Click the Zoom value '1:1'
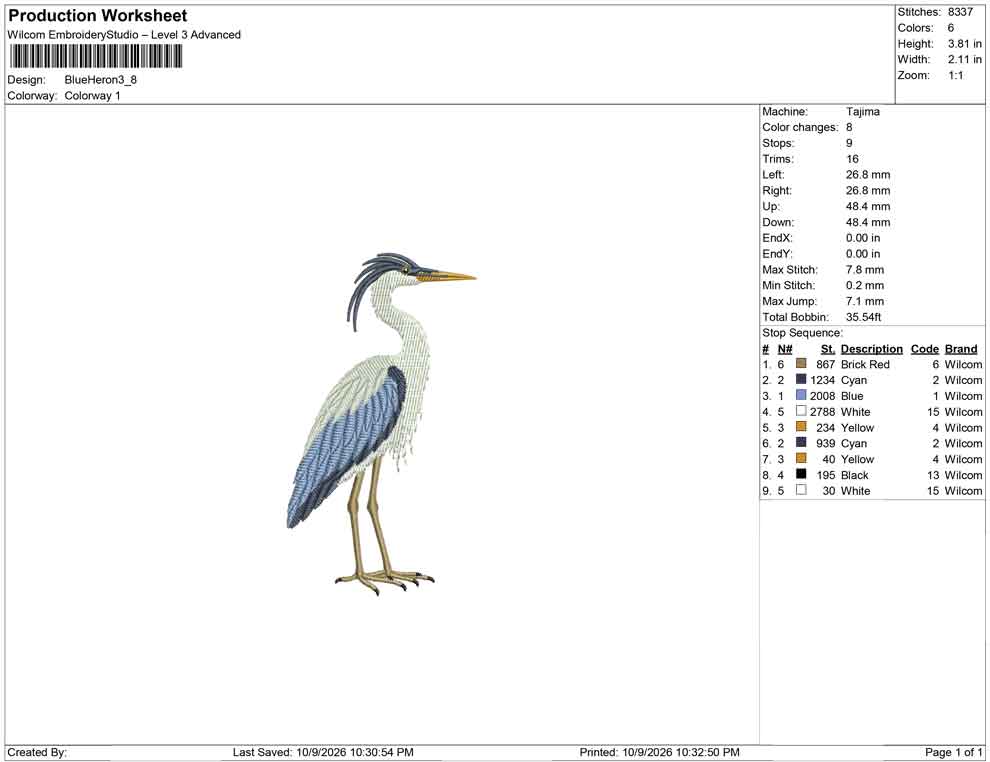The width and height of the screenshot is (990, 762). pyautogui.click(x=956, y=75)
